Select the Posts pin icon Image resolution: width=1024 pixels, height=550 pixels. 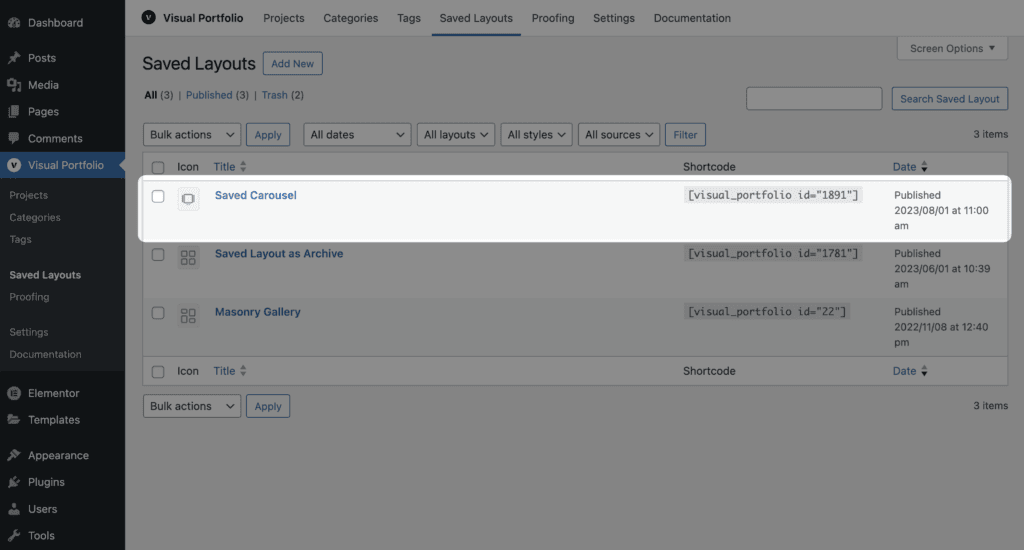coord(14,58)
